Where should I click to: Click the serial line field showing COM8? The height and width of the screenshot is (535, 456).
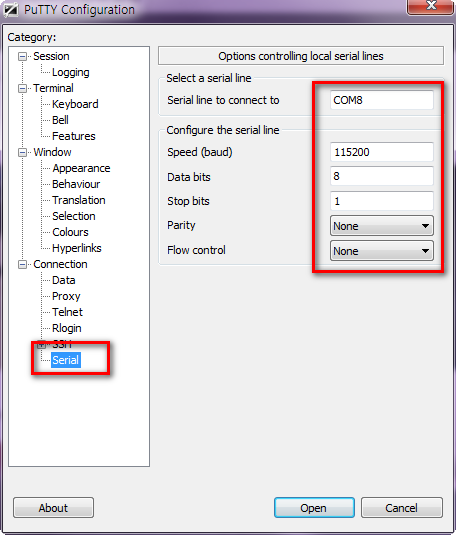(x=382, y=100)
